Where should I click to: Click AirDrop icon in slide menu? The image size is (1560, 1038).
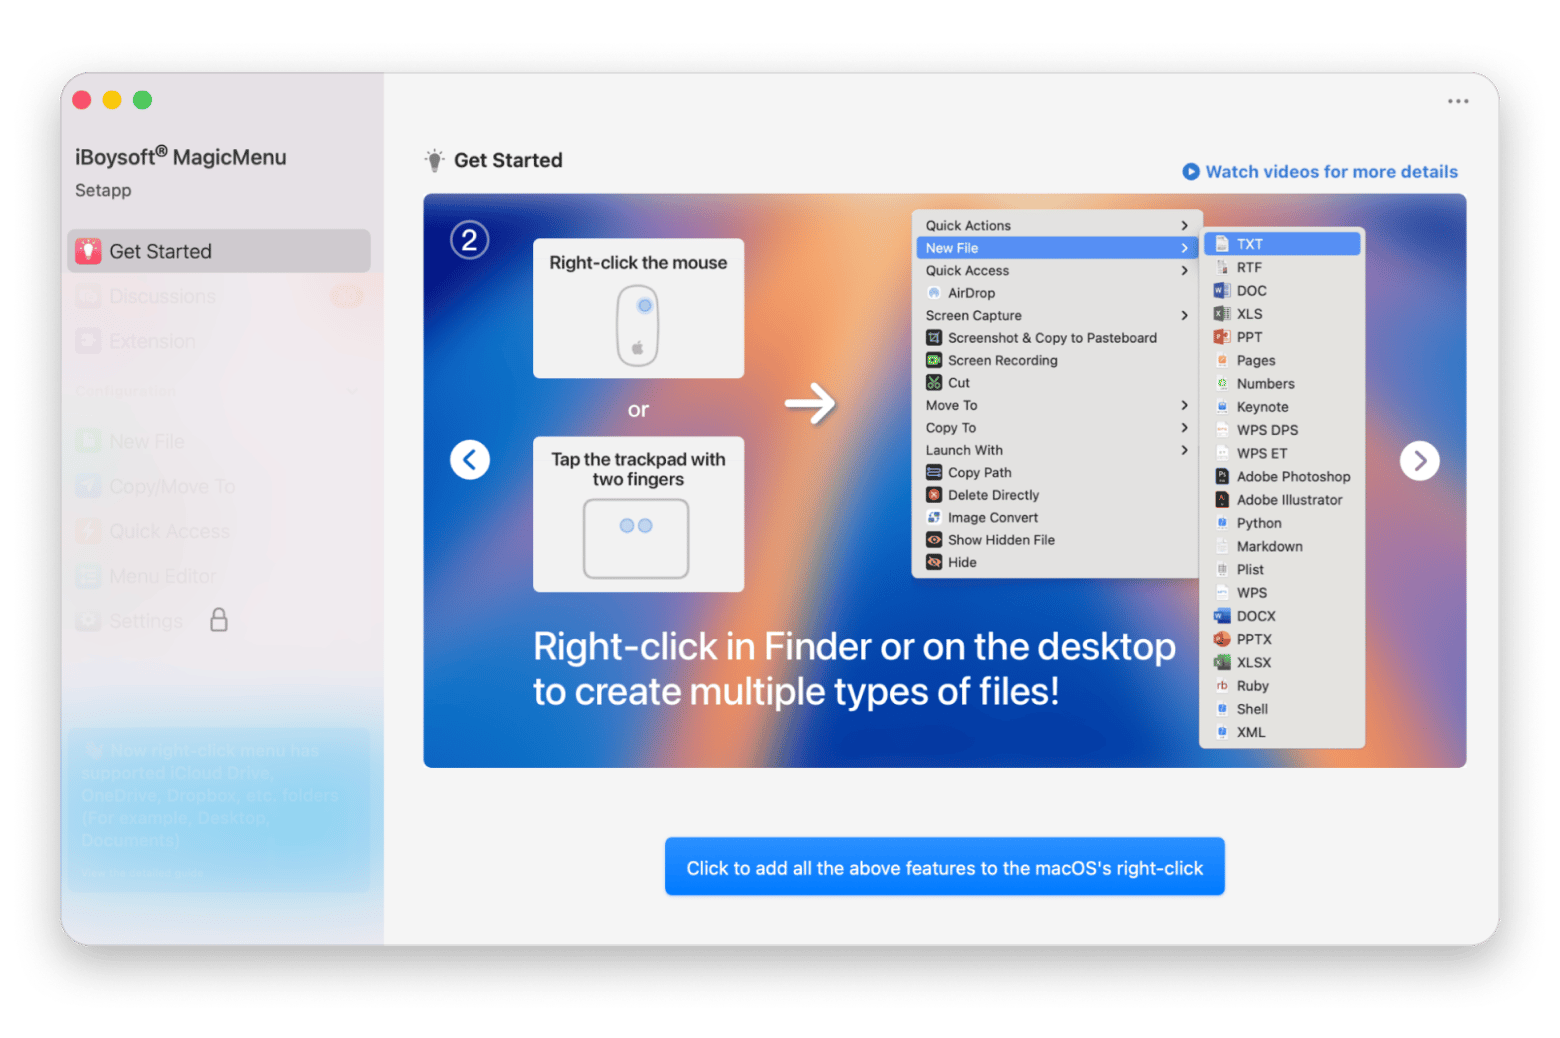point(934,293)
